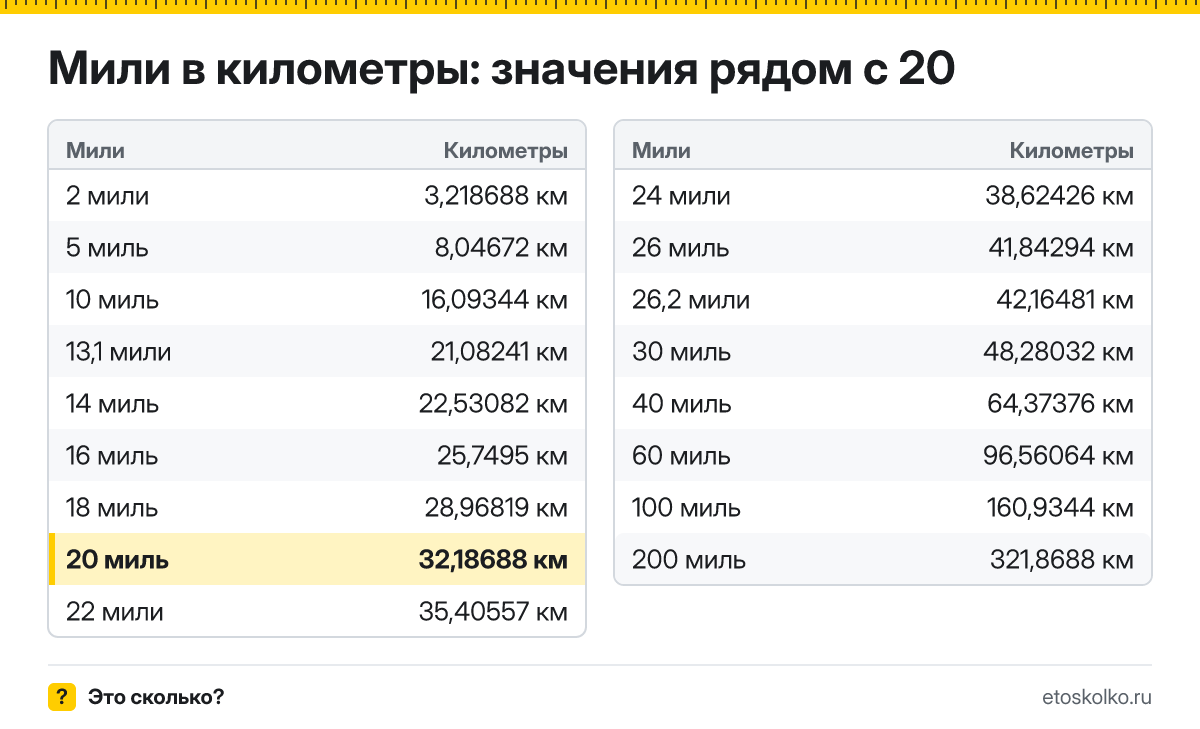Select the '26,2 мили' cell

pyautogui.click(x=691, y=300)
